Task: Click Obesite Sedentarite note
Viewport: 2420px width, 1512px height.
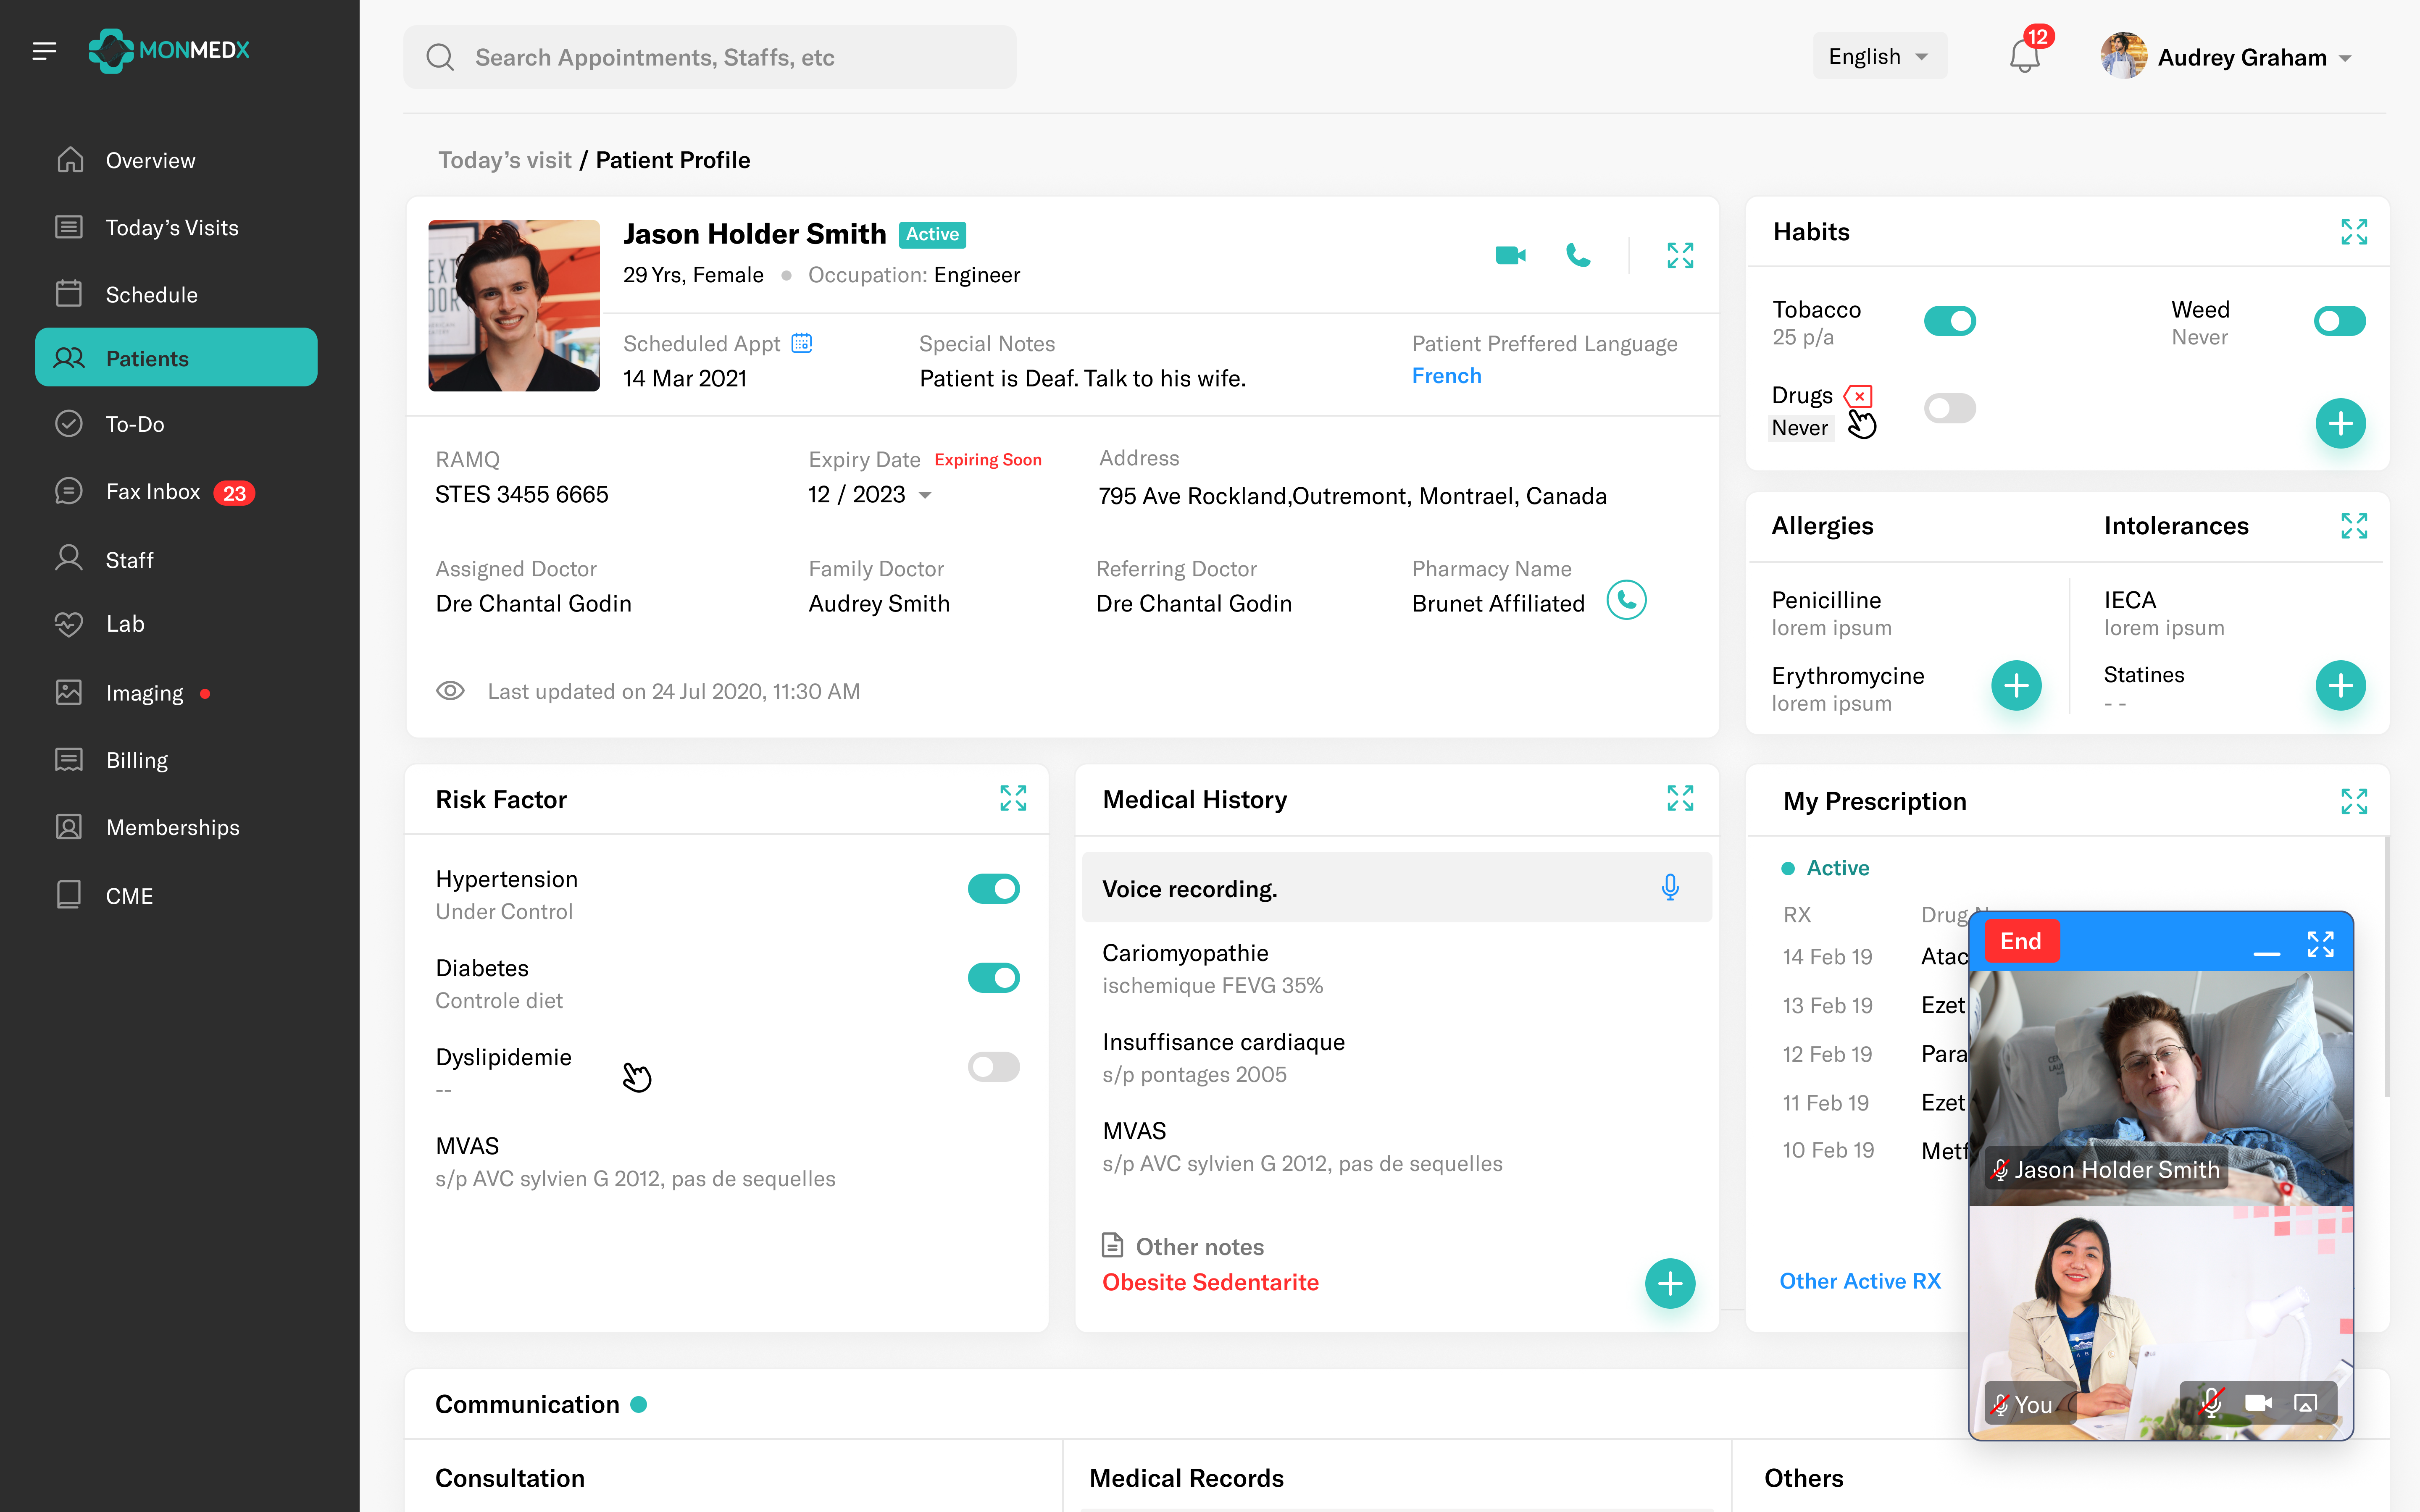Action: point(1210,1282)
